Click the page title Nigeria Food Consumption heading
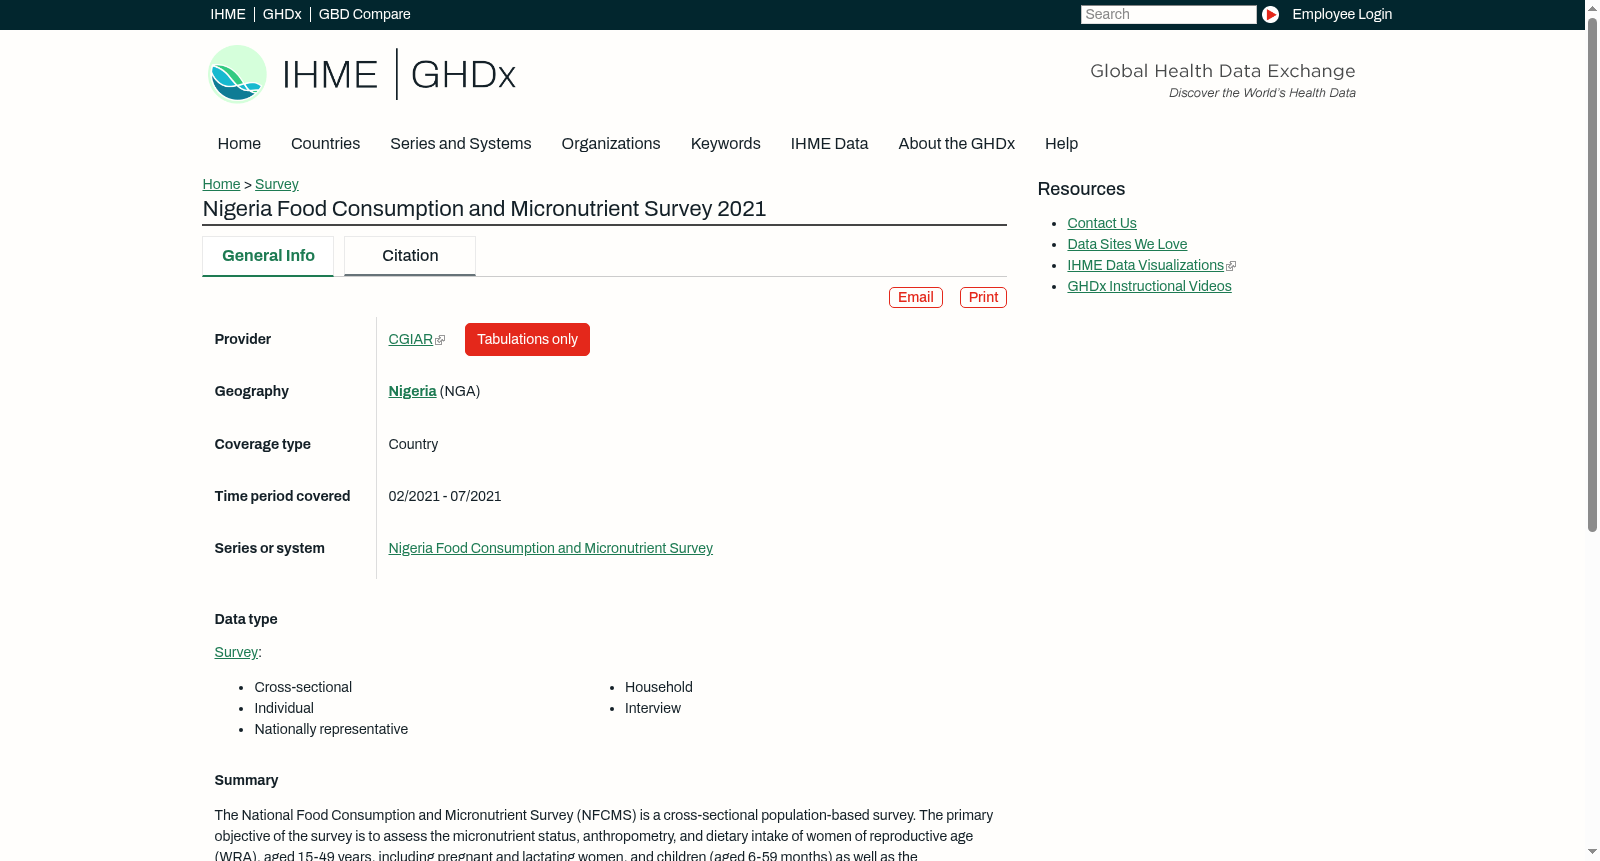Image resolution: width=1600 pixels, height=861 pixels. point(484,209)
